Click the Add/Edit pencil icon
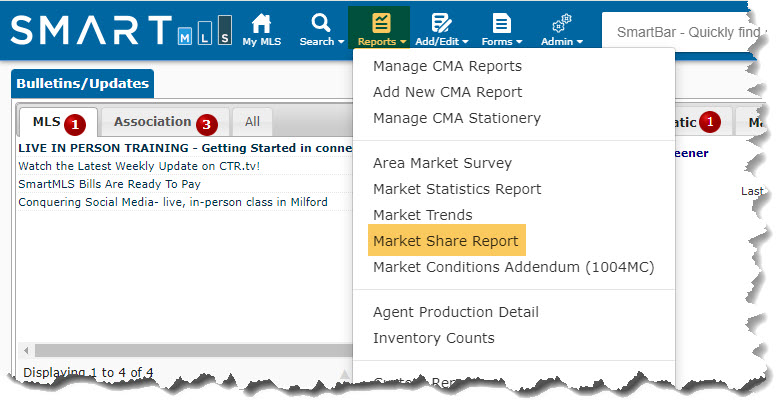776x400 pixels. point(441,23)
